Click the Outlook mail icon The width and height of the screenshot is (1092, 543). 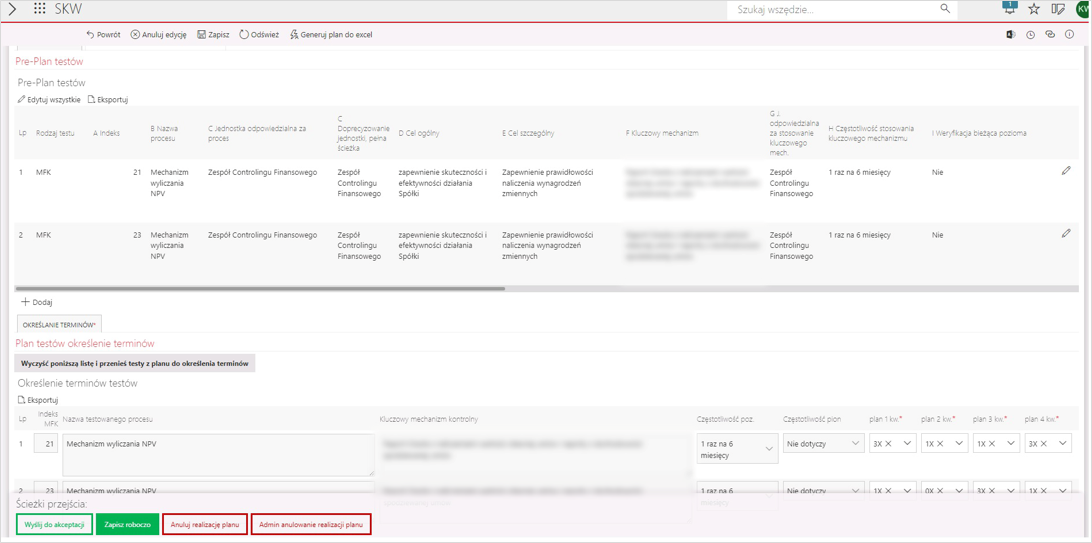[x=1011, y=34]
